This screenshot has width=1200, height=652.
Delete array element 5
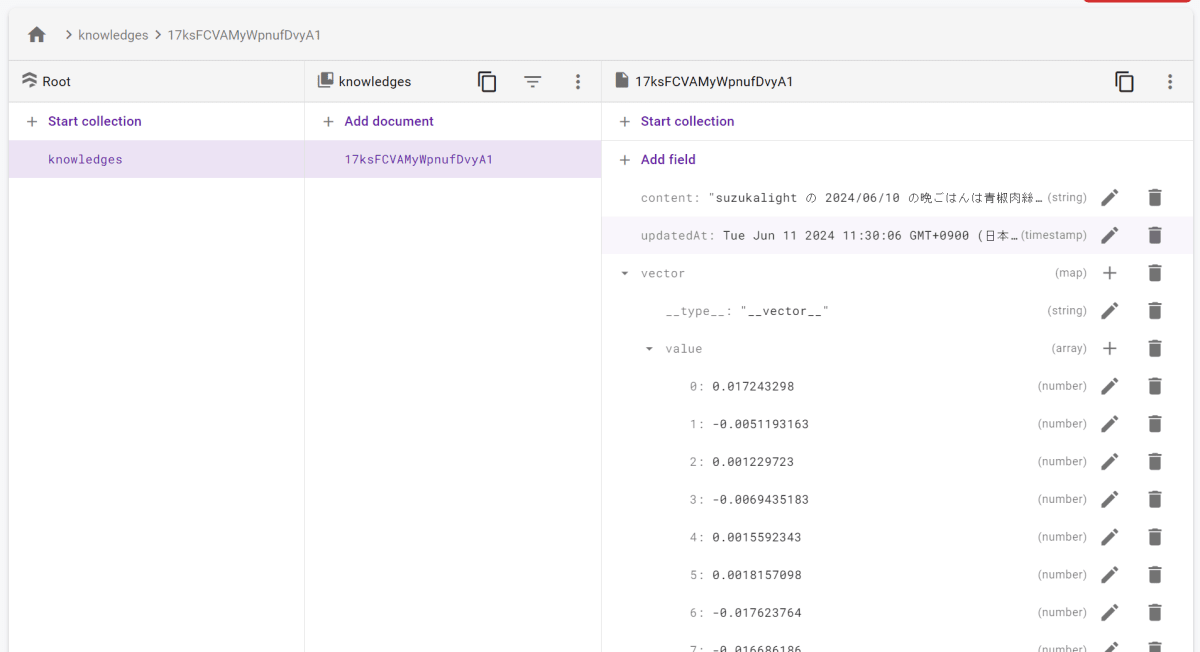point(1155,575)
